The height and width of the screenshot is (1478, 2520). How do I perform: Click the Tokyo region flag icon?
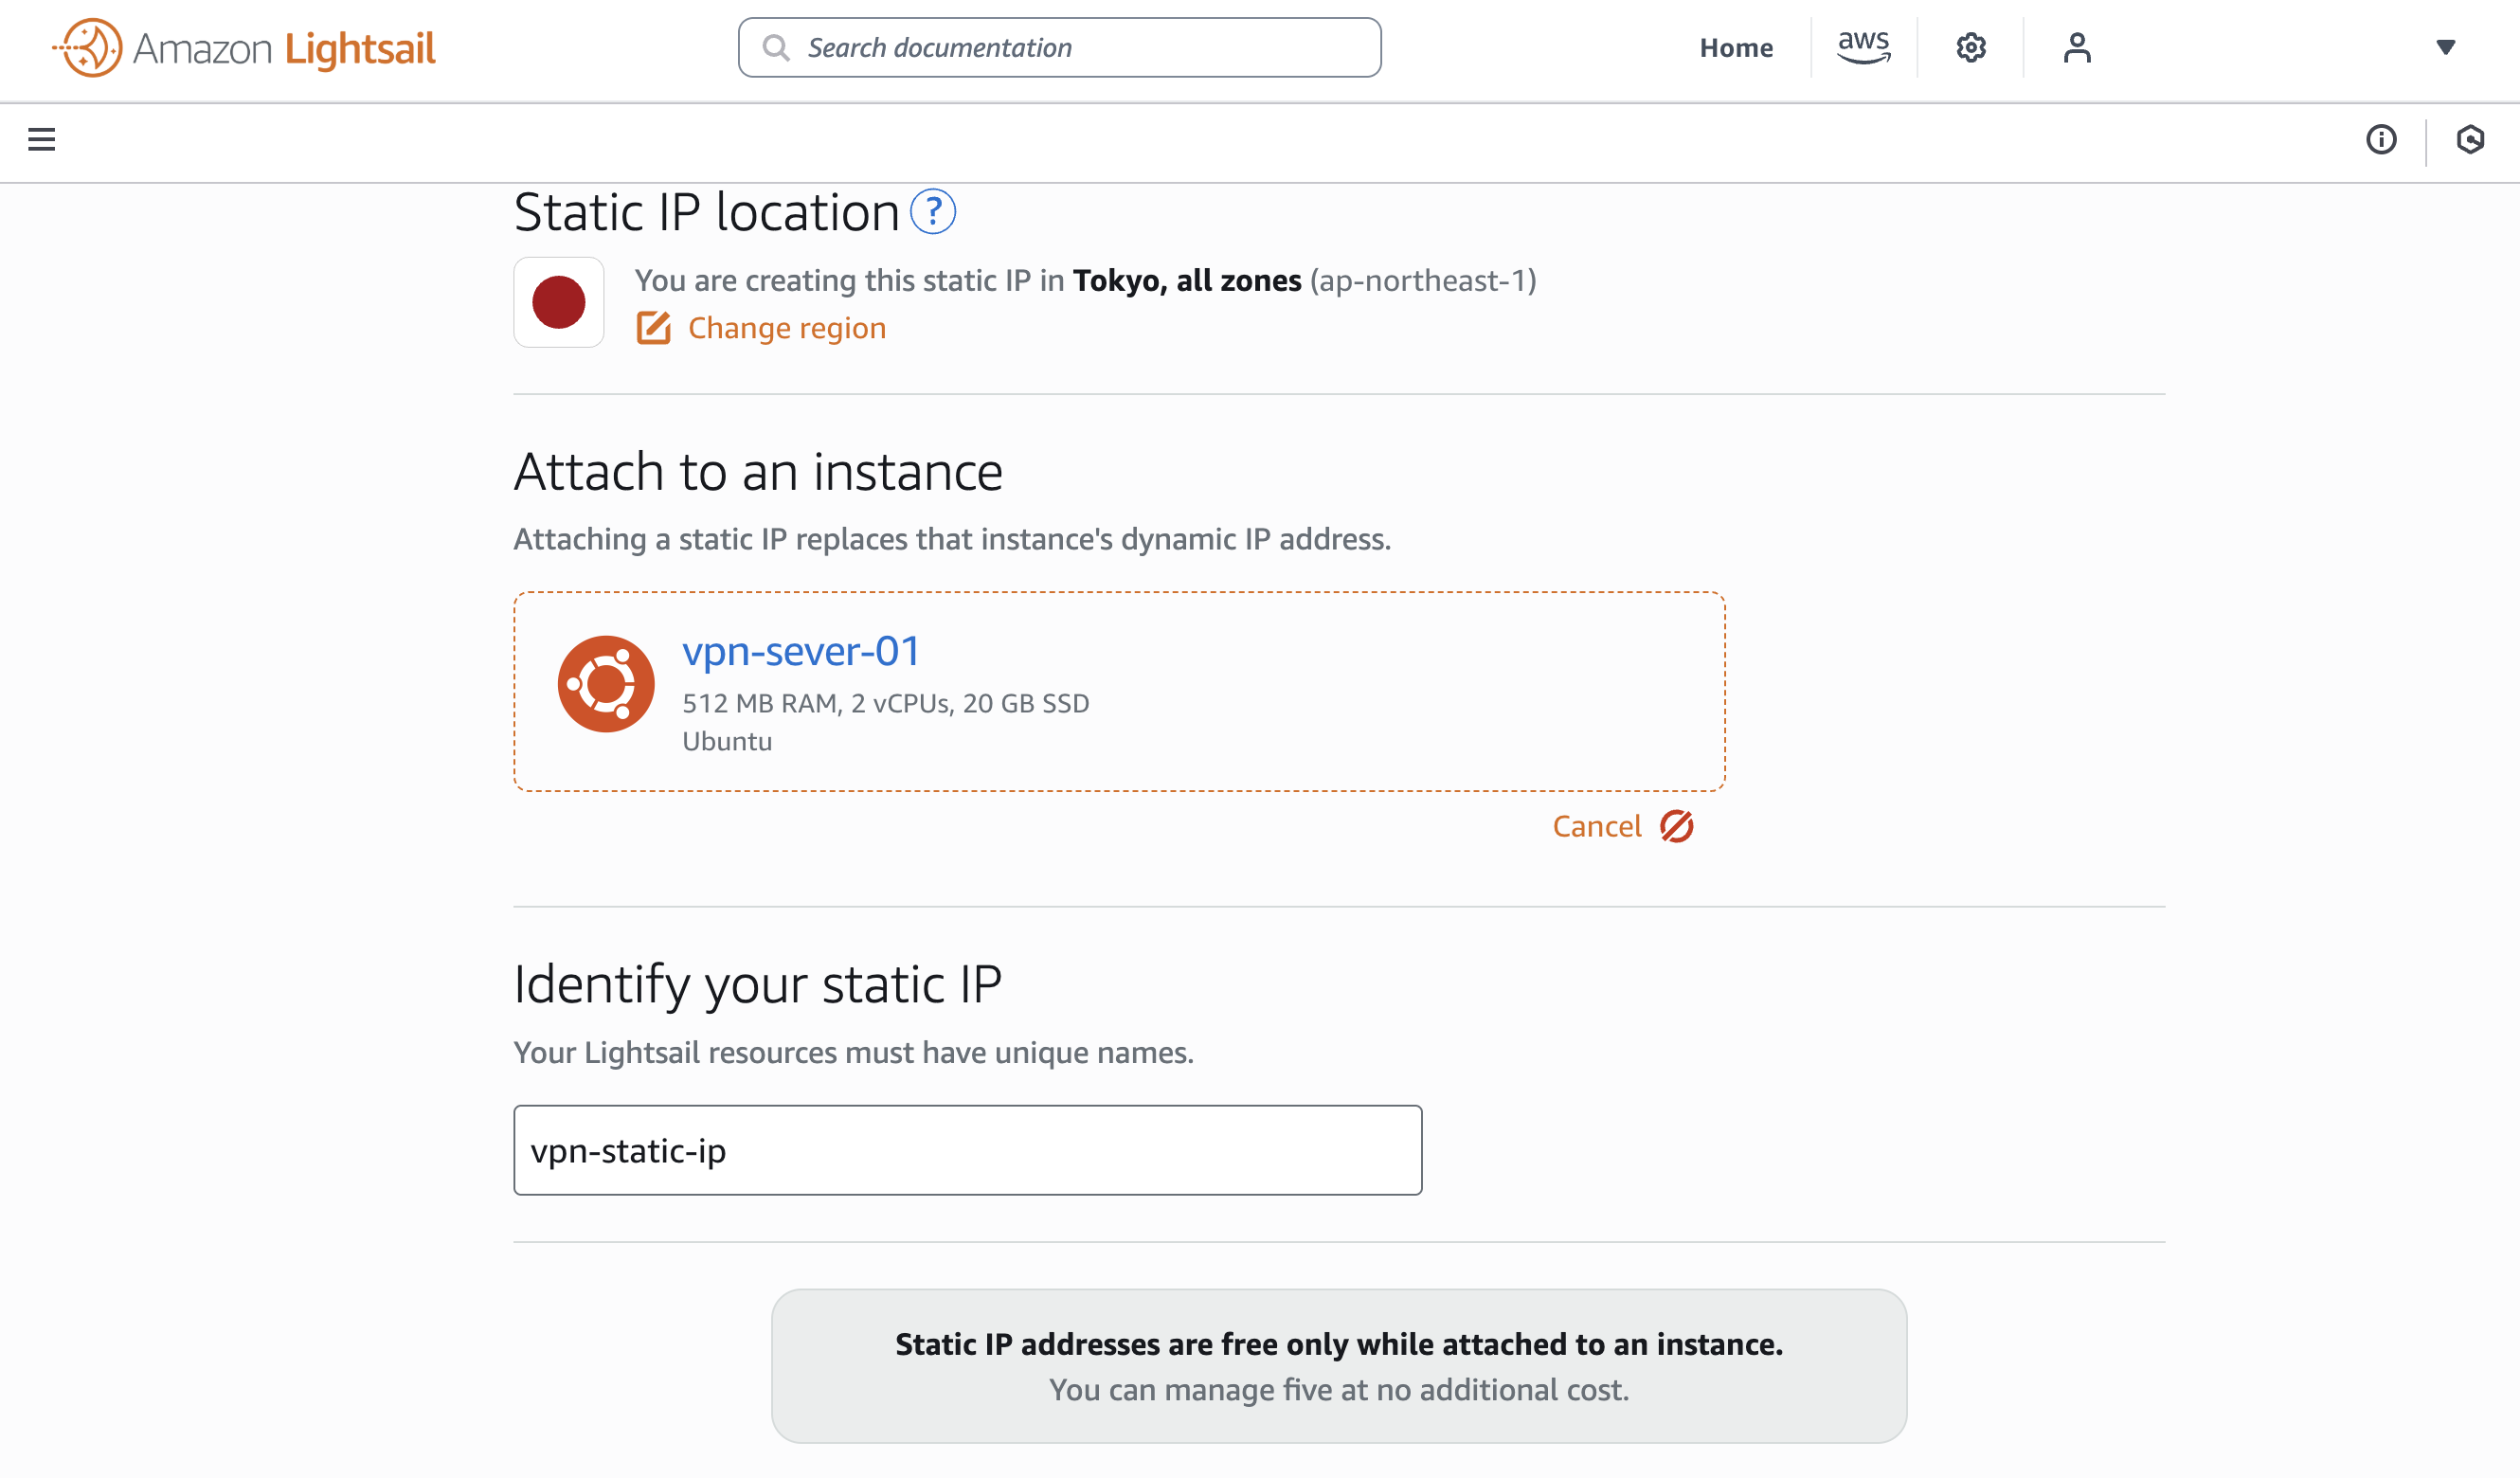(559, 302)
